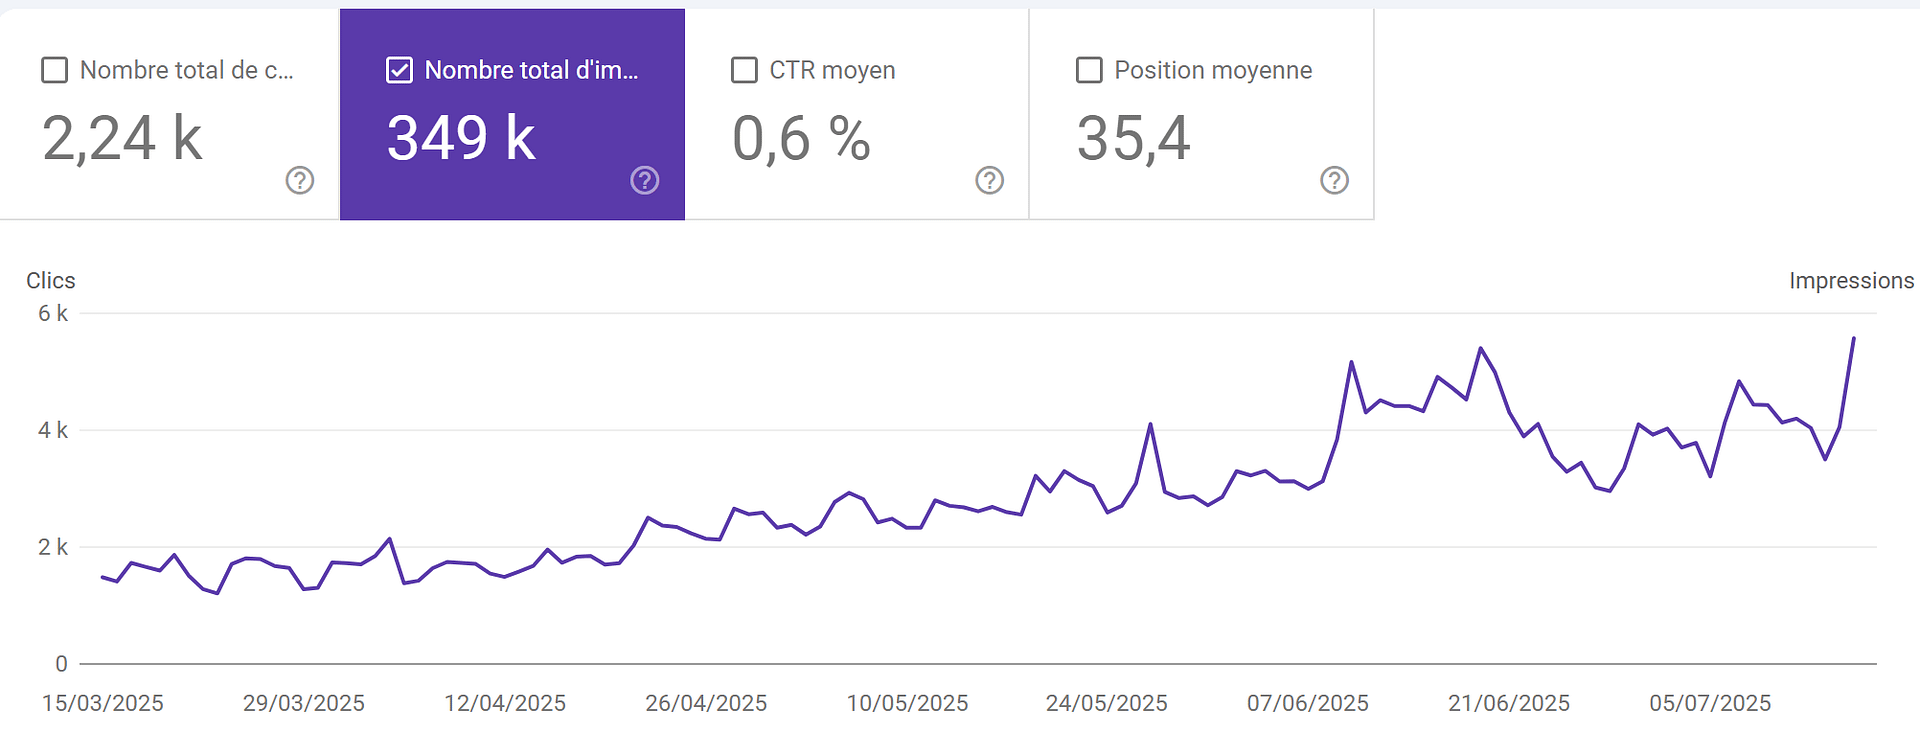This screenshot has height=756, width=1920.
Task: Uncheck the Nombre total d'impressions checkbox
Action: [x=399, y=70]
